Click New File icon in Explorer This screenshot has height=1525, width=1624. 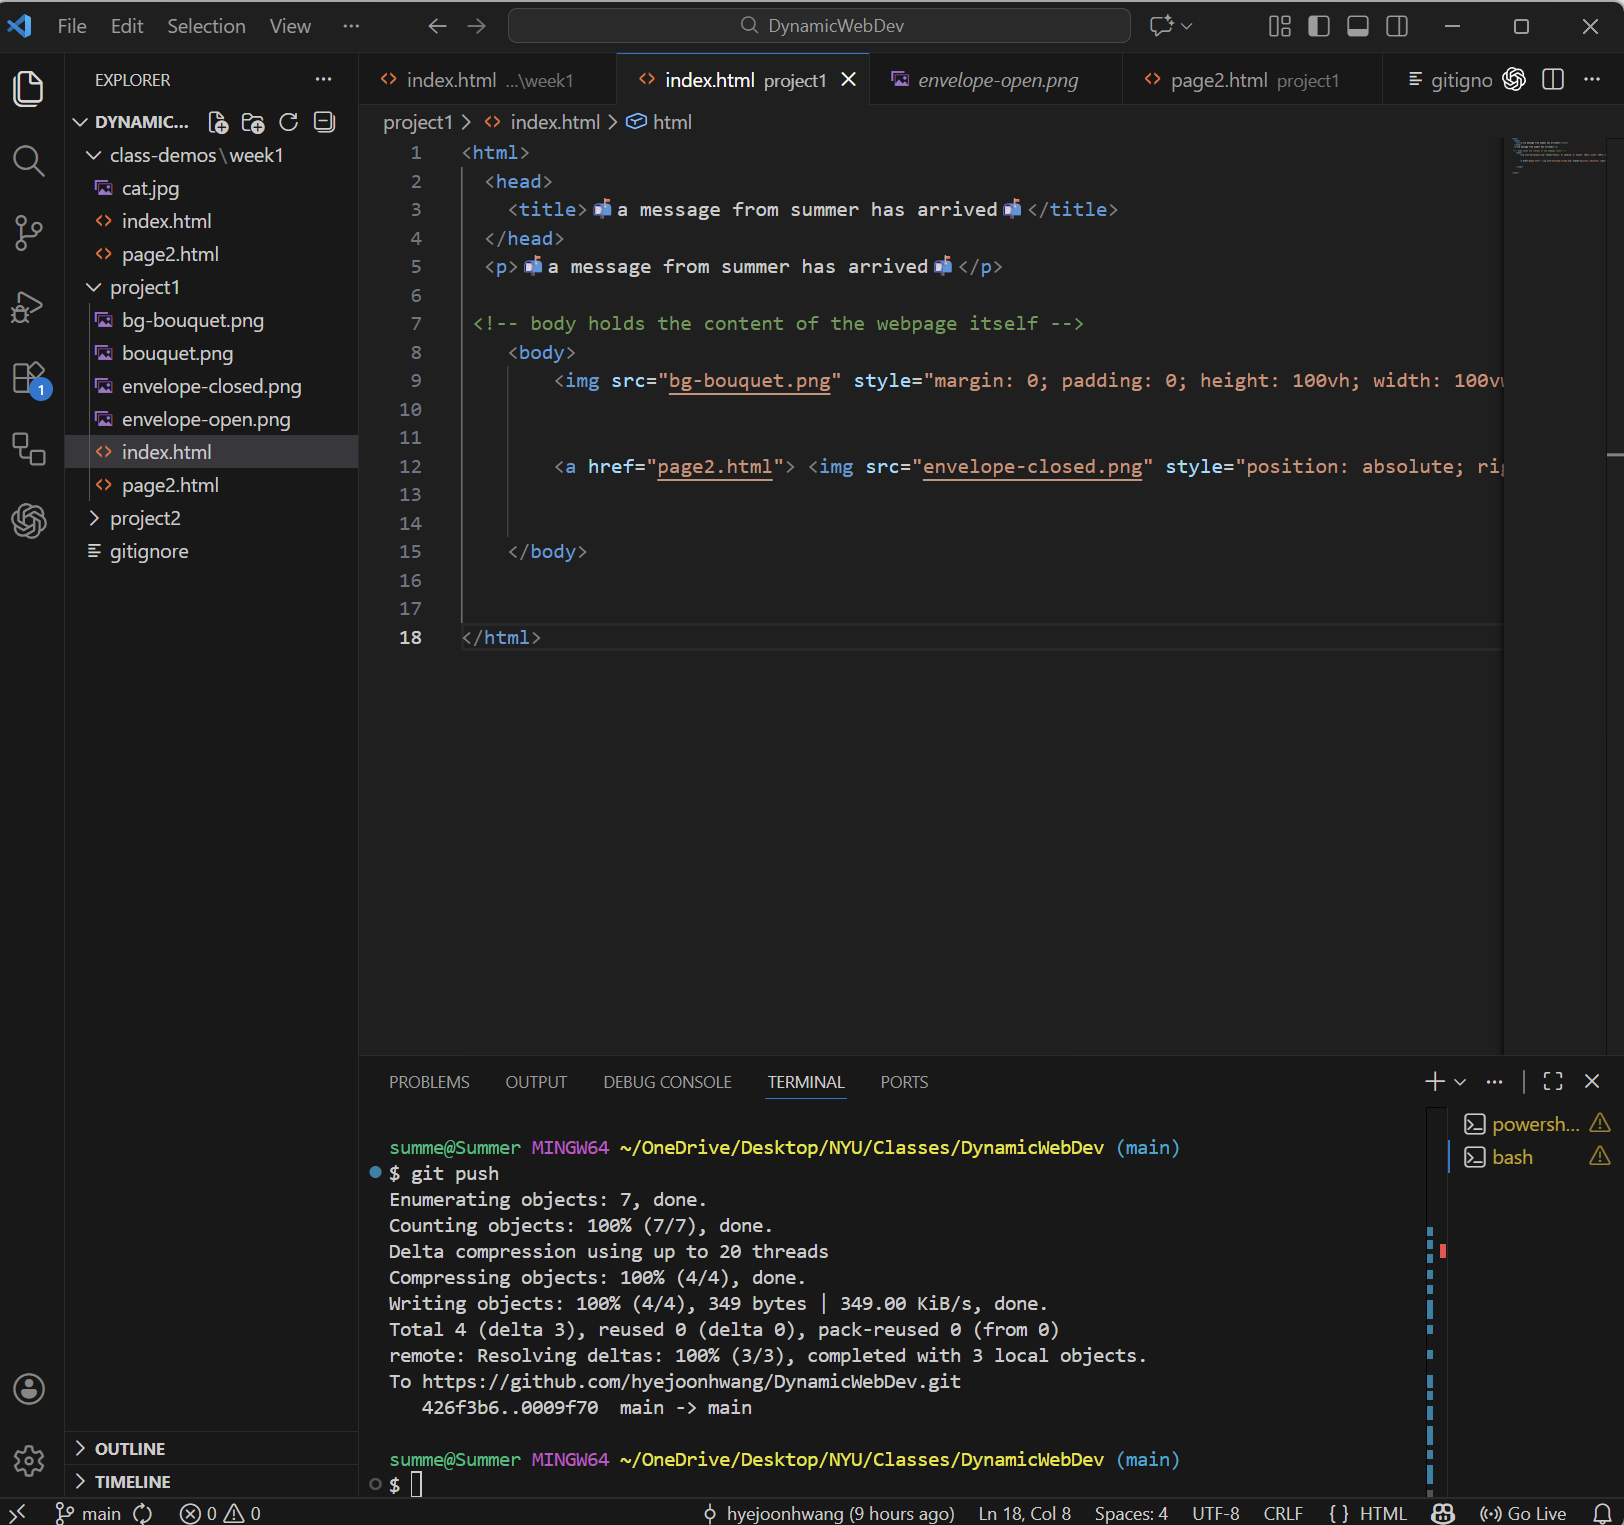[x=217, y=122]
